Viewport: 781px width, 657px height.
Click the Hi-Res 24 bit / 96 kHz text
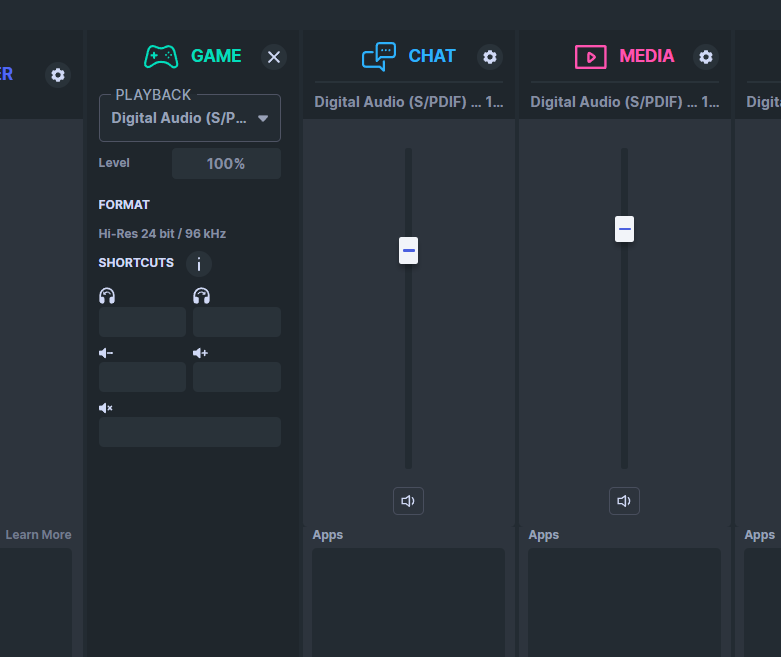162,234
